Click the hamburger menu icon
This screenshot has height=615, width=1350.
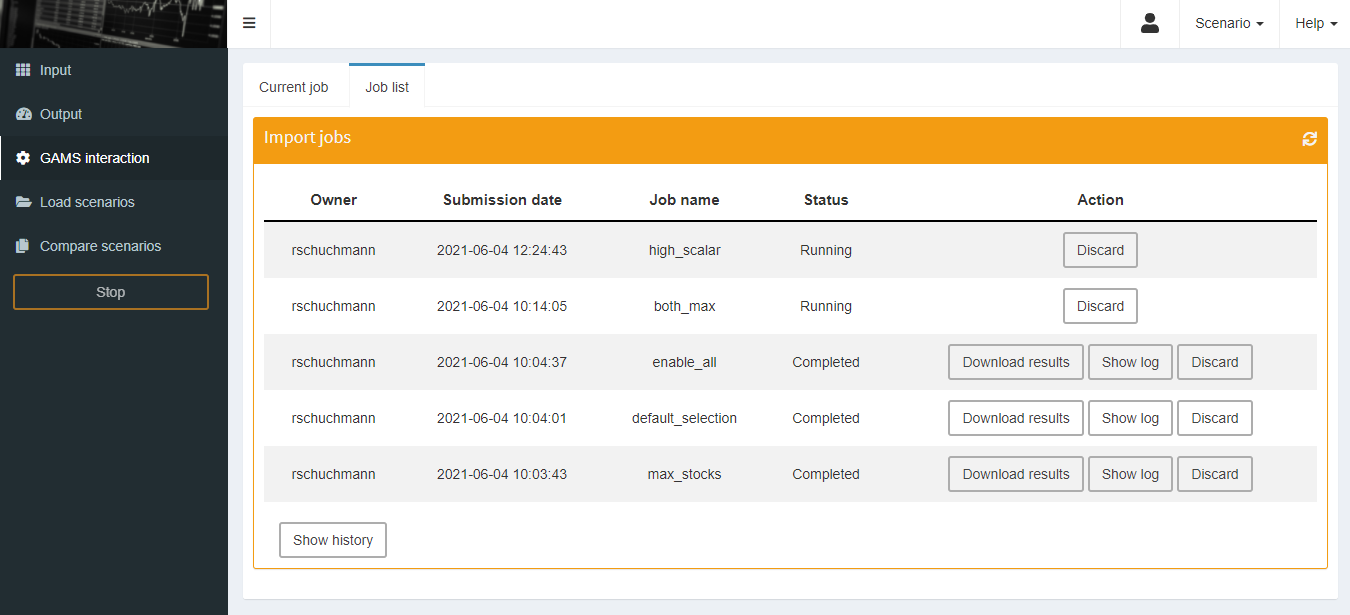point(248,23)
